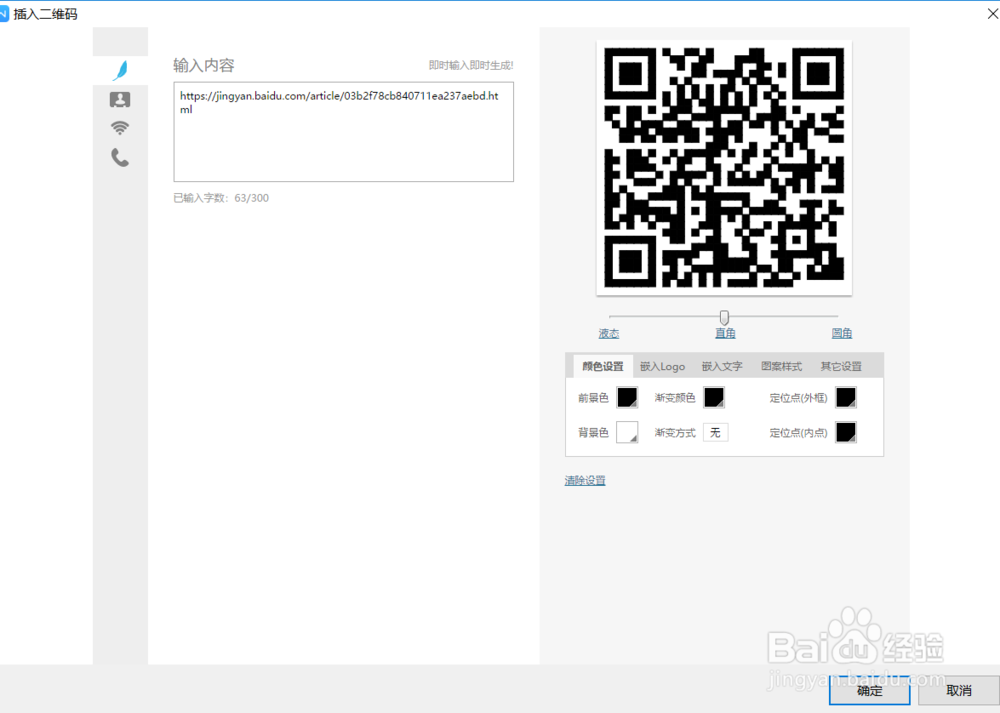Select the 直角 right-angle style link
The height and width of the screenshot is (713, 1000).
[724, 334]
